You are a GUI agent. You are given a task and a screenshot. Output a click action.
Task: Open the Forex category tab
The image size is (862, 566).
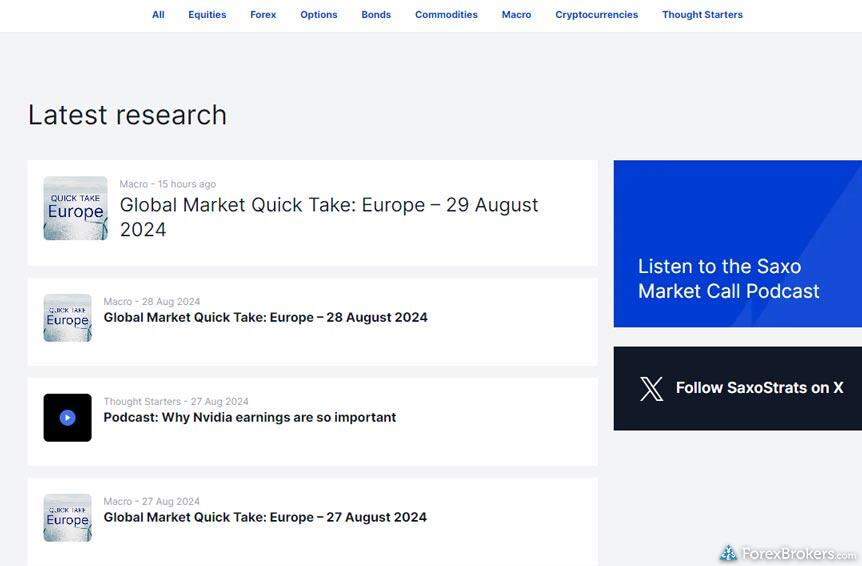[263, 15]
